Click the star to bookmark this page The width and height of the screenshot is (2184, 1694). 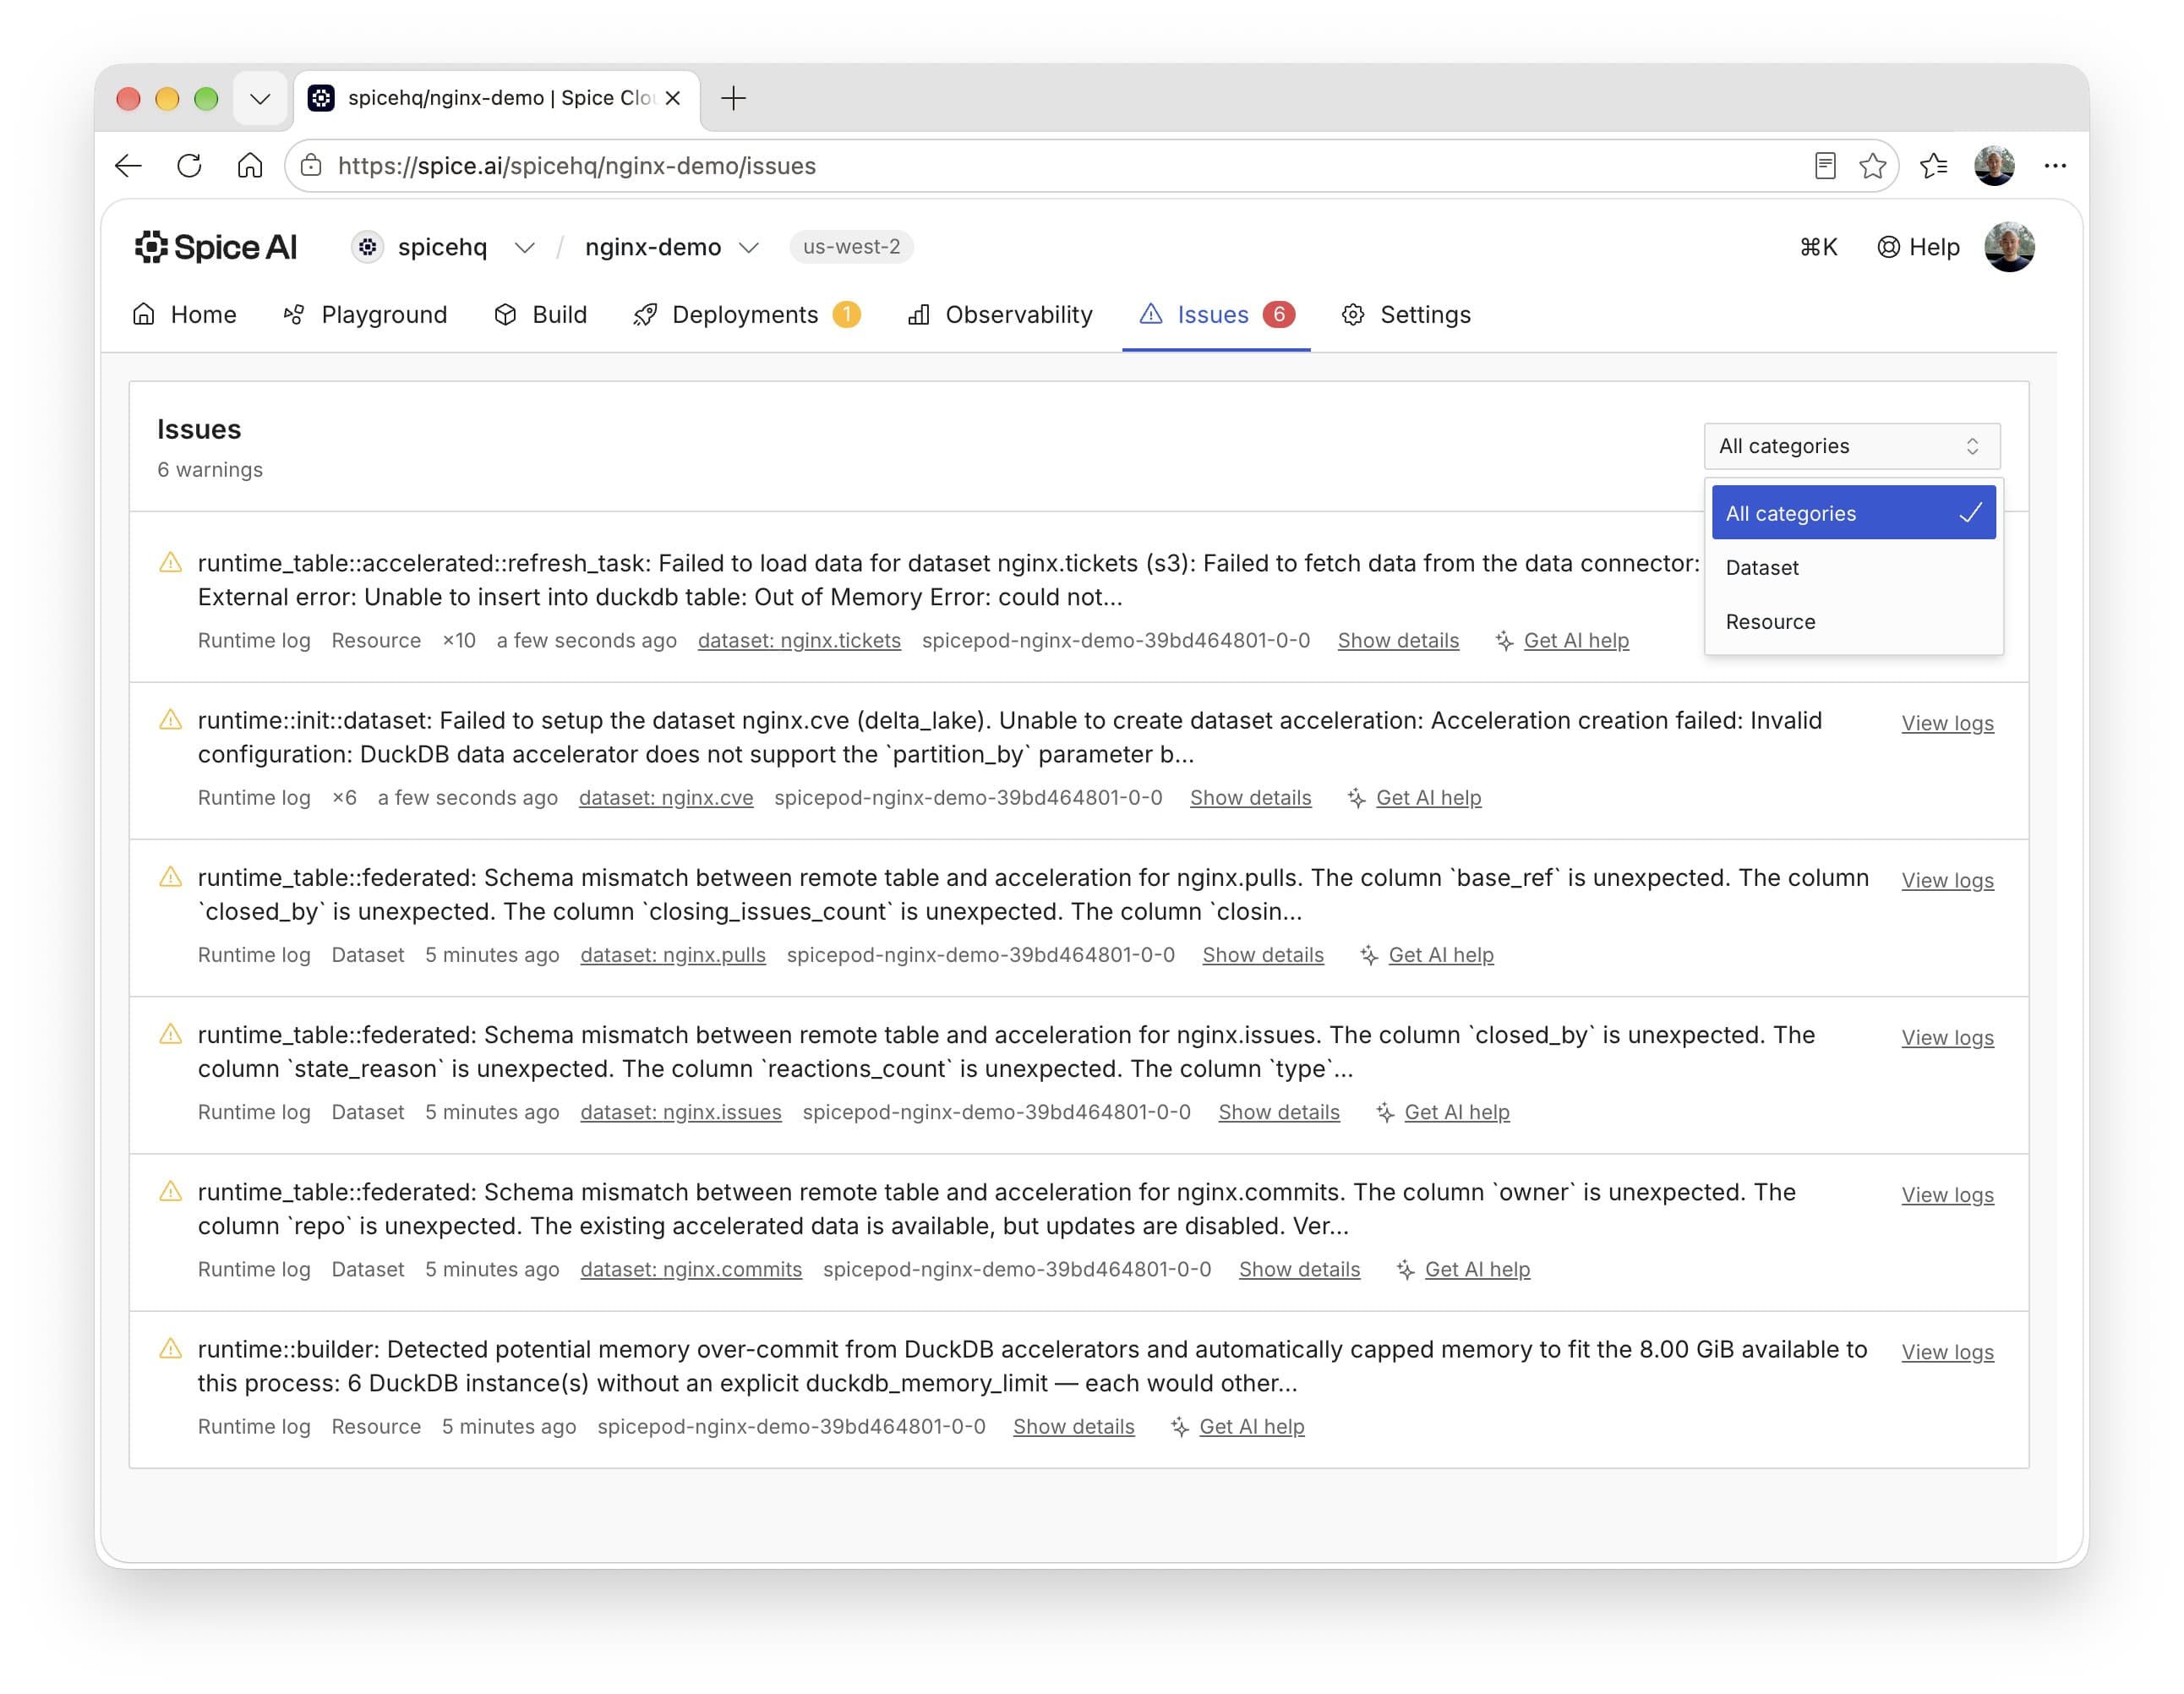coord(1872,166)
